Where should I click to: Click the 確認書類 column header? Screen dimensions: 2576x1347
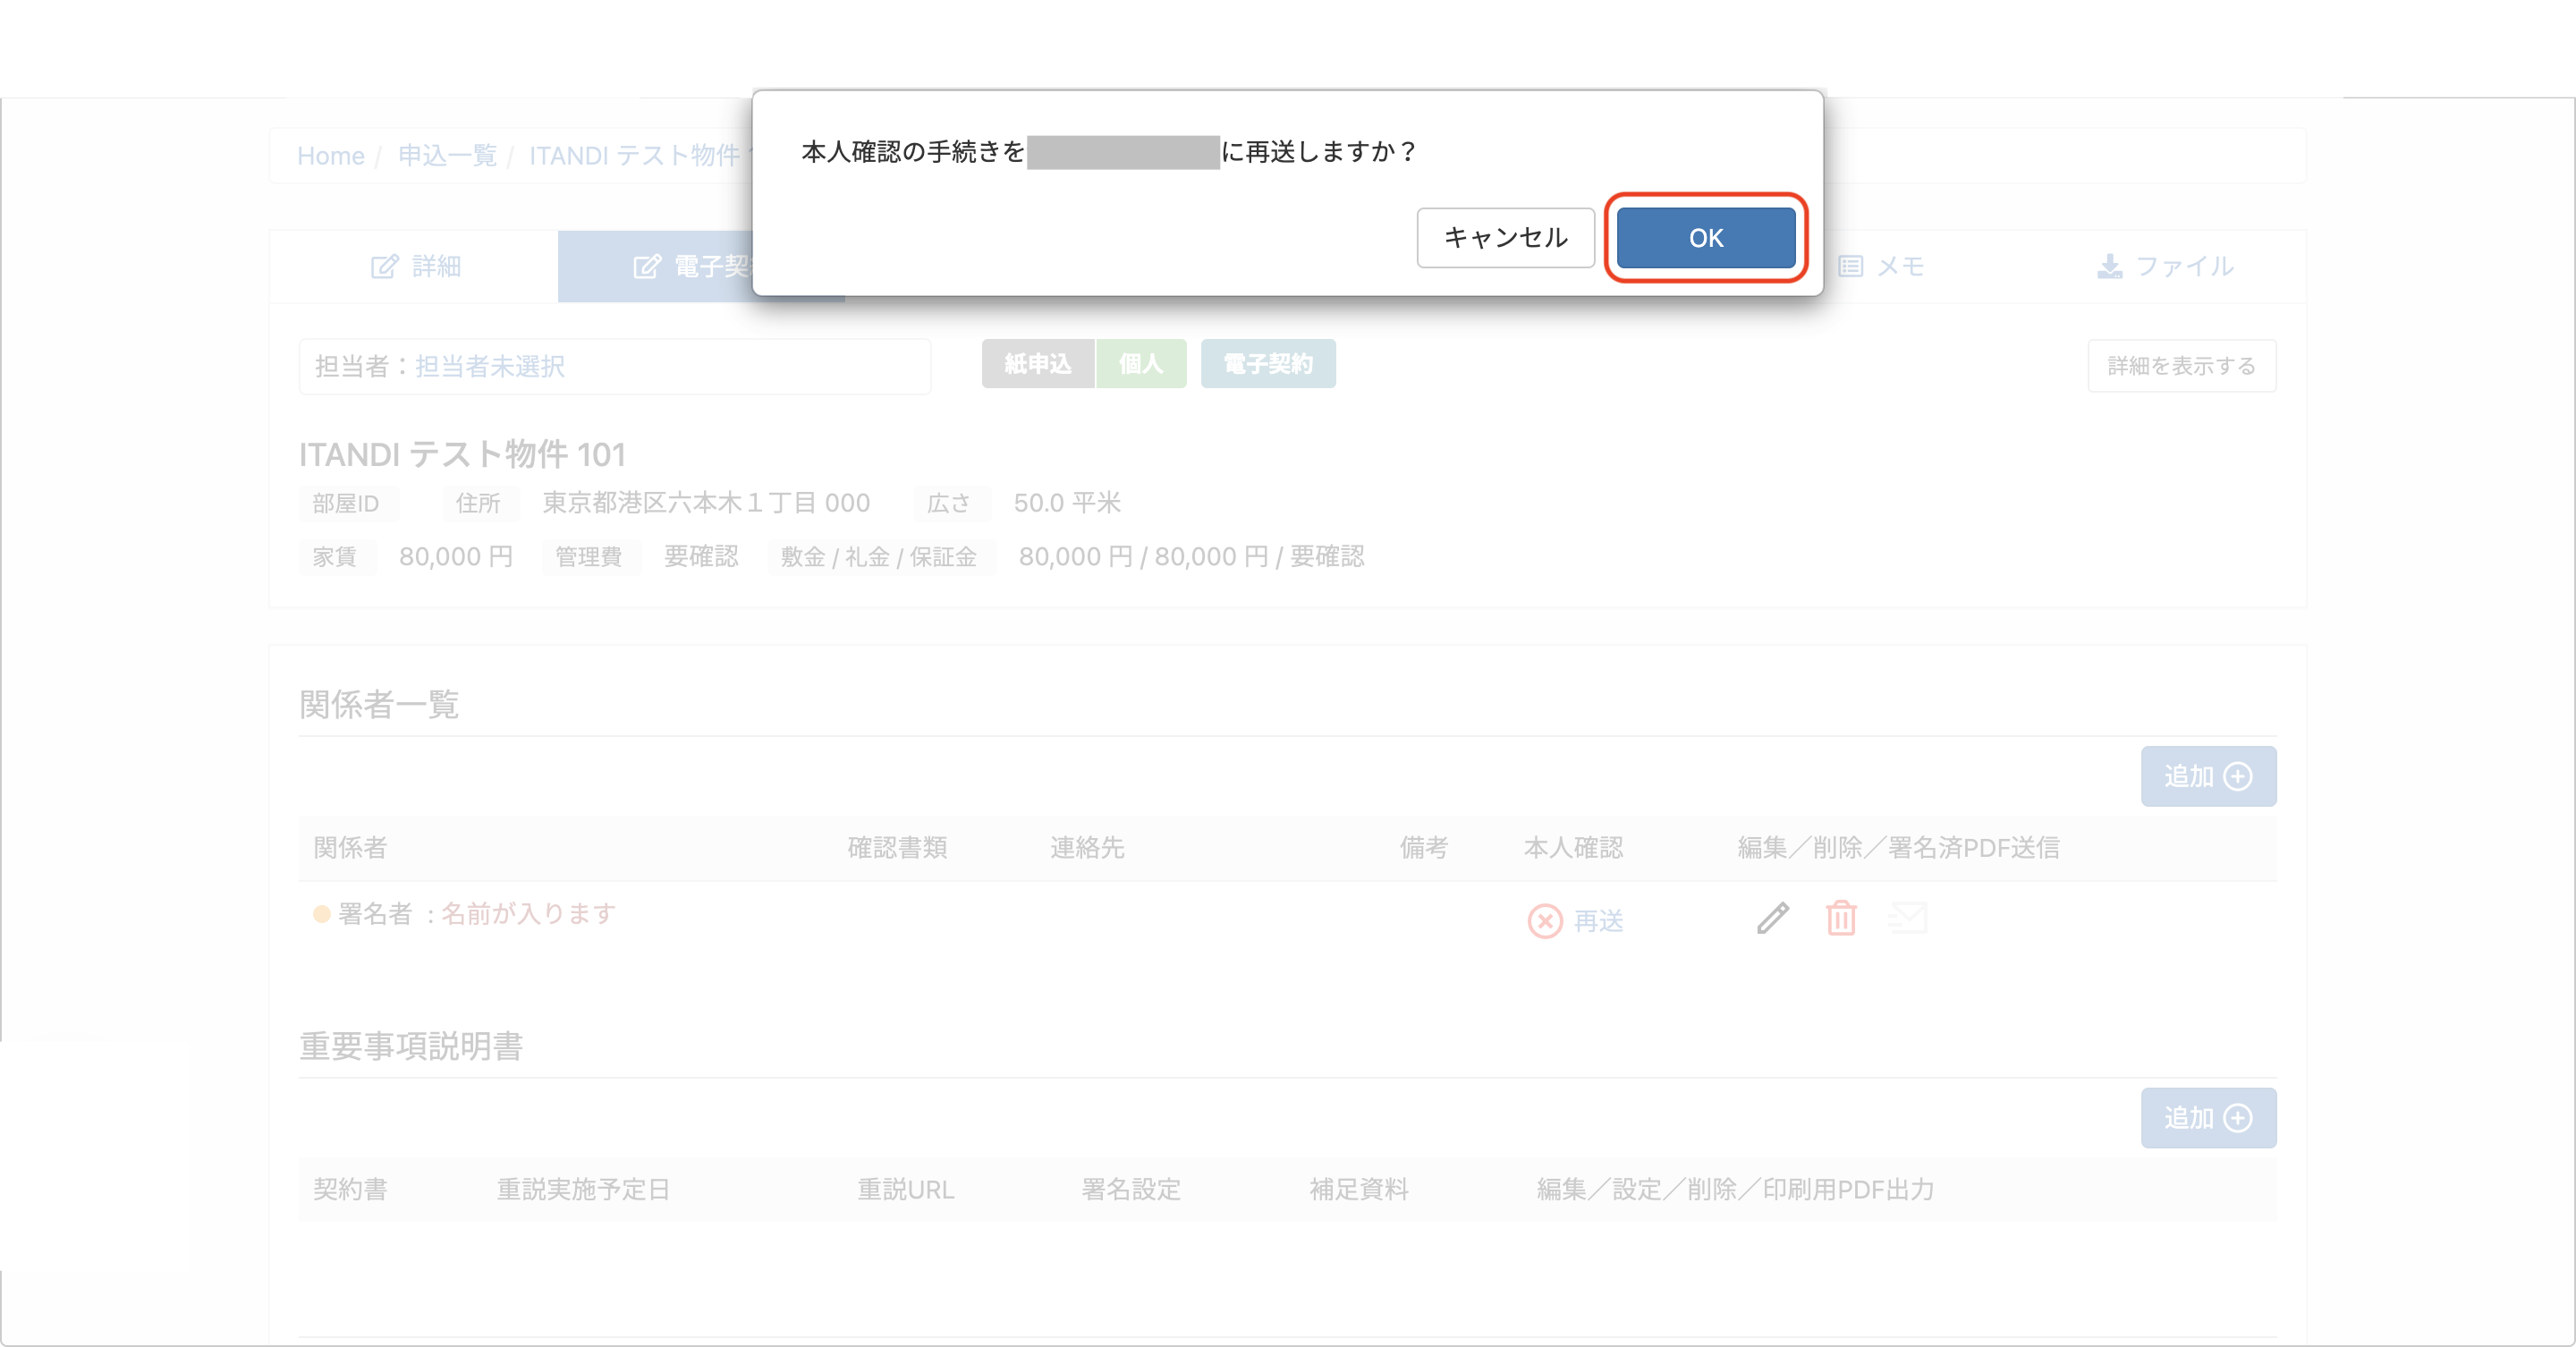click(x=897, y=848)
